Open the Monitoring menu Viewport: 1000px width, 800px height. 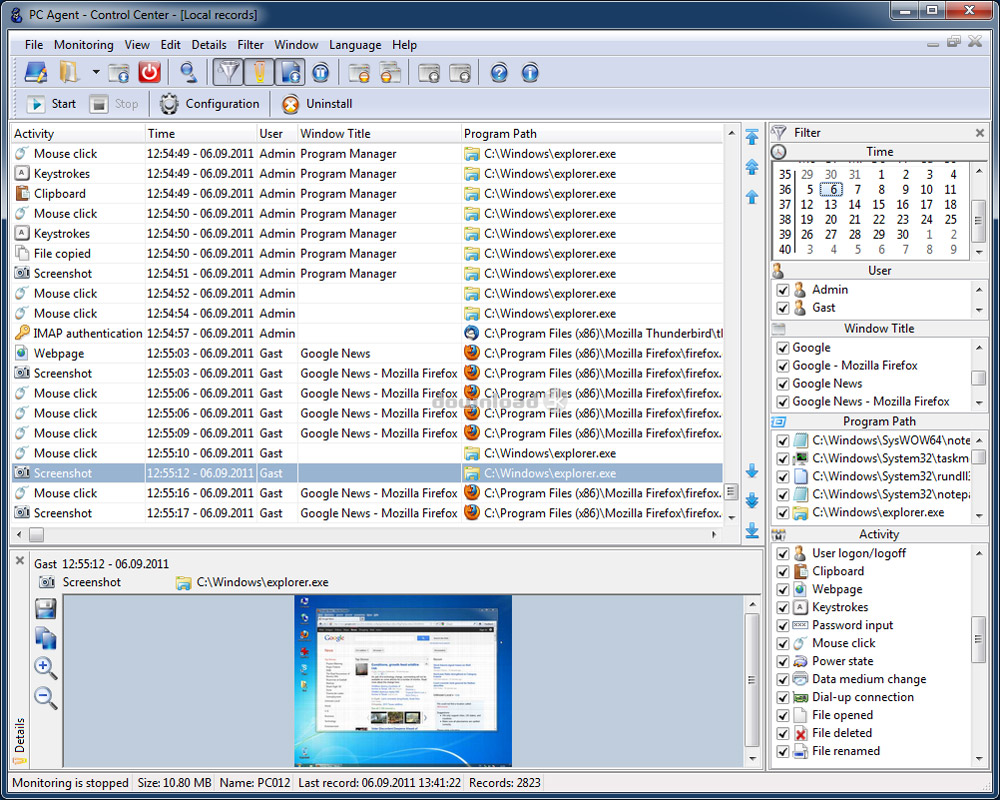tap(84, 45)
